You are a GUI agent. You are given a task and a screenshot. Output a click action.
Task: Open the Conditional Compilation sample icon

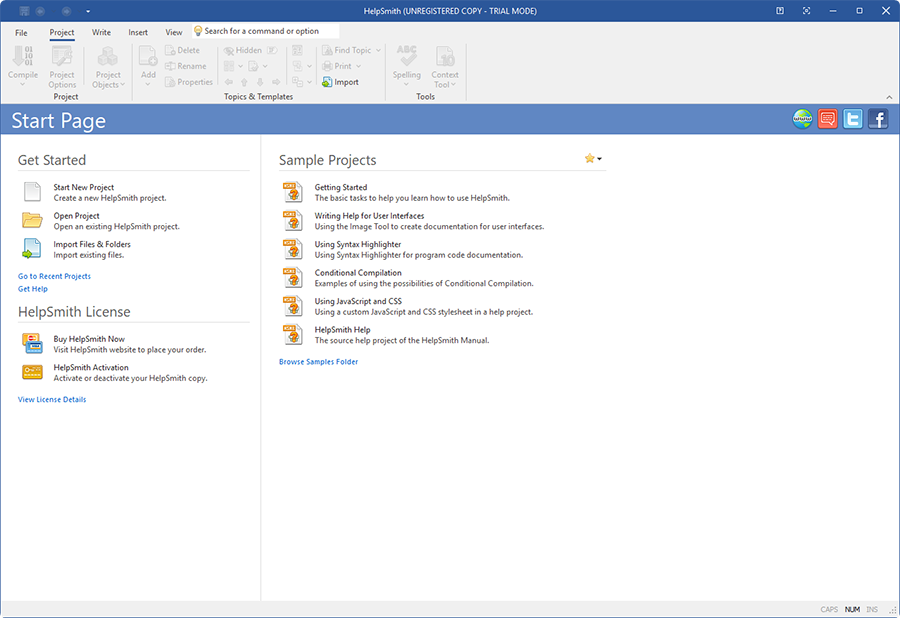[293, 277]
